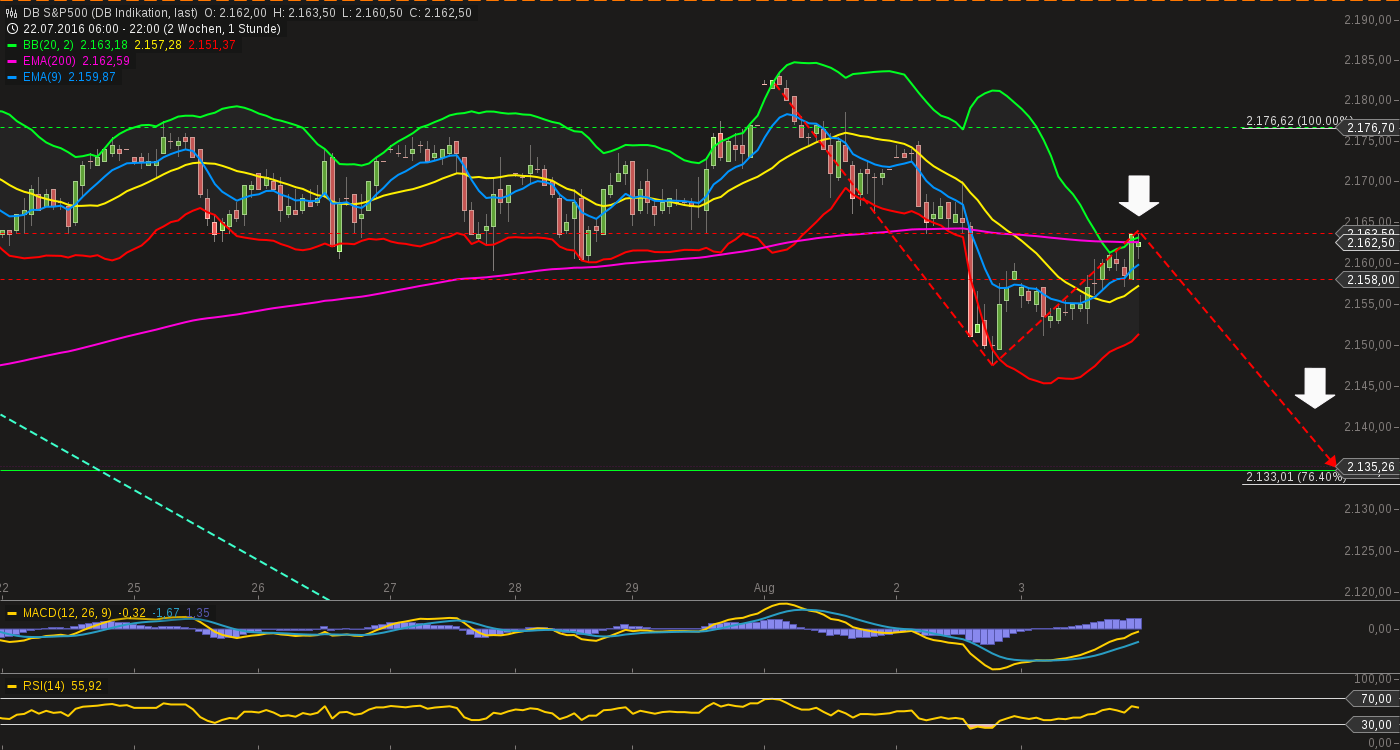
Task: Click the EMA(9) value 2.159,87
Action: point(92,77)
